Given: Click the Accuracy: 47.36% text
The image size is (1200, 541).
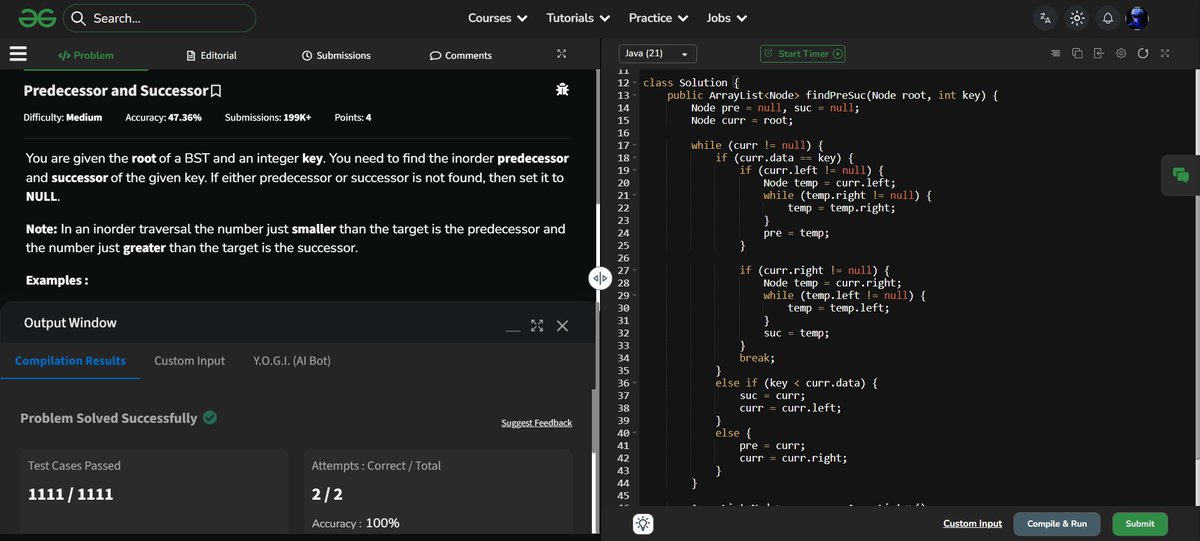Looking at the screenshot, I should click(x=163, y=118).
